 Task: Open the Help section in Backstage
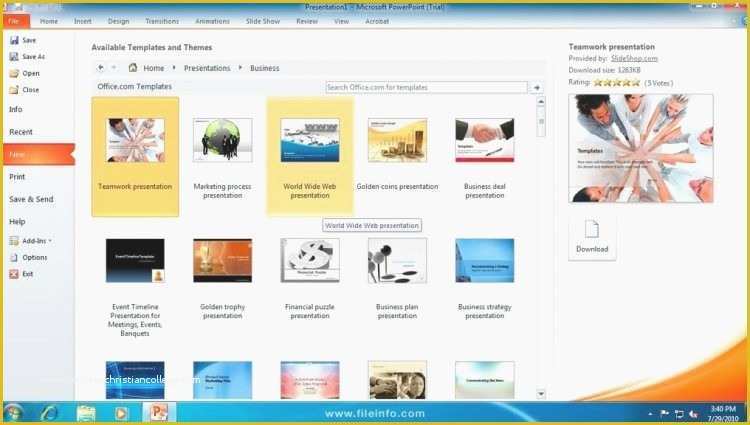click(x=17, y=221)
